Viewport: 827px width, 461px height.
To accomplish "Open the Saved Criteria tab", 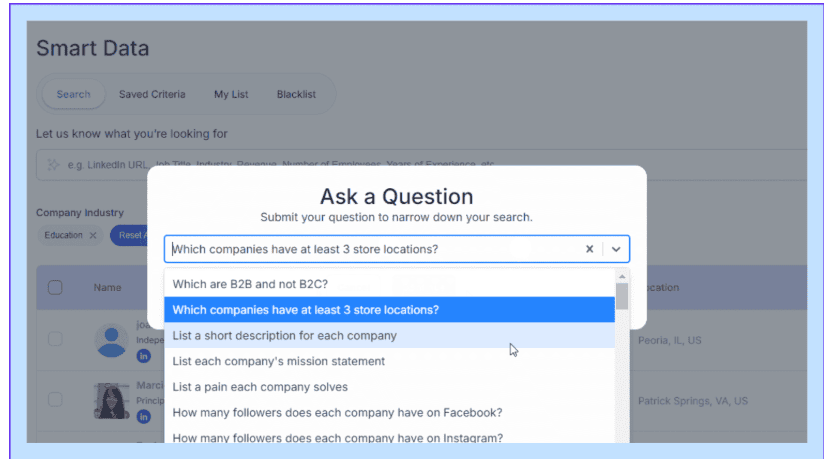I will click(152, 94).
